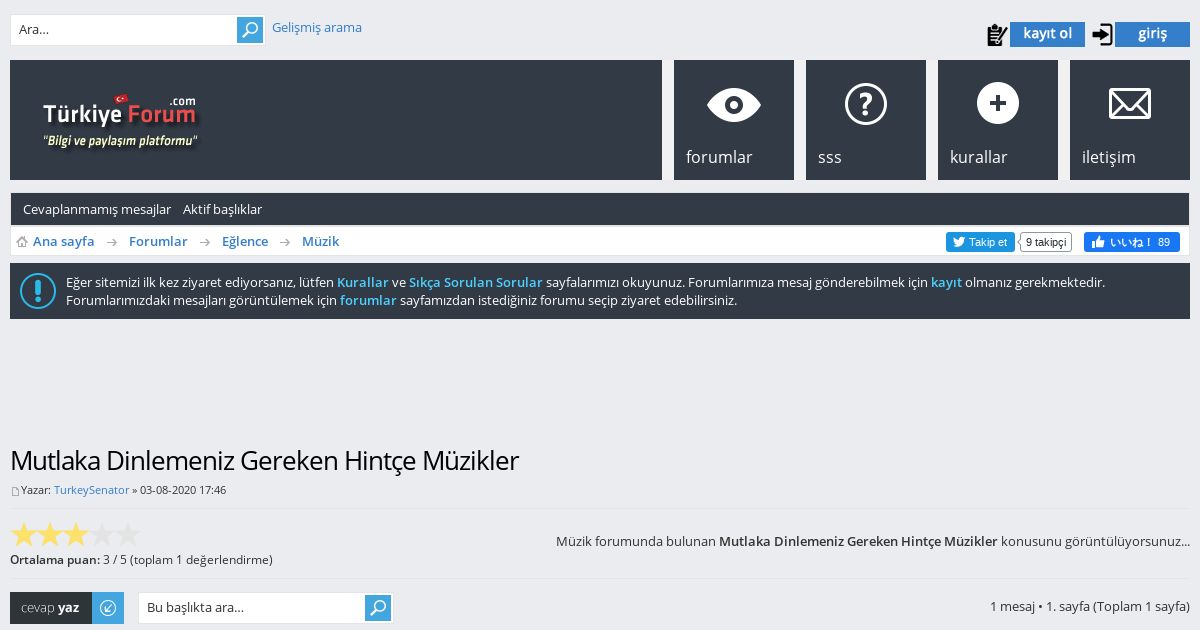Viewport: 1200px width, 630px height.
Task: Click the top Ara... search field
Action: click(124, 30)
